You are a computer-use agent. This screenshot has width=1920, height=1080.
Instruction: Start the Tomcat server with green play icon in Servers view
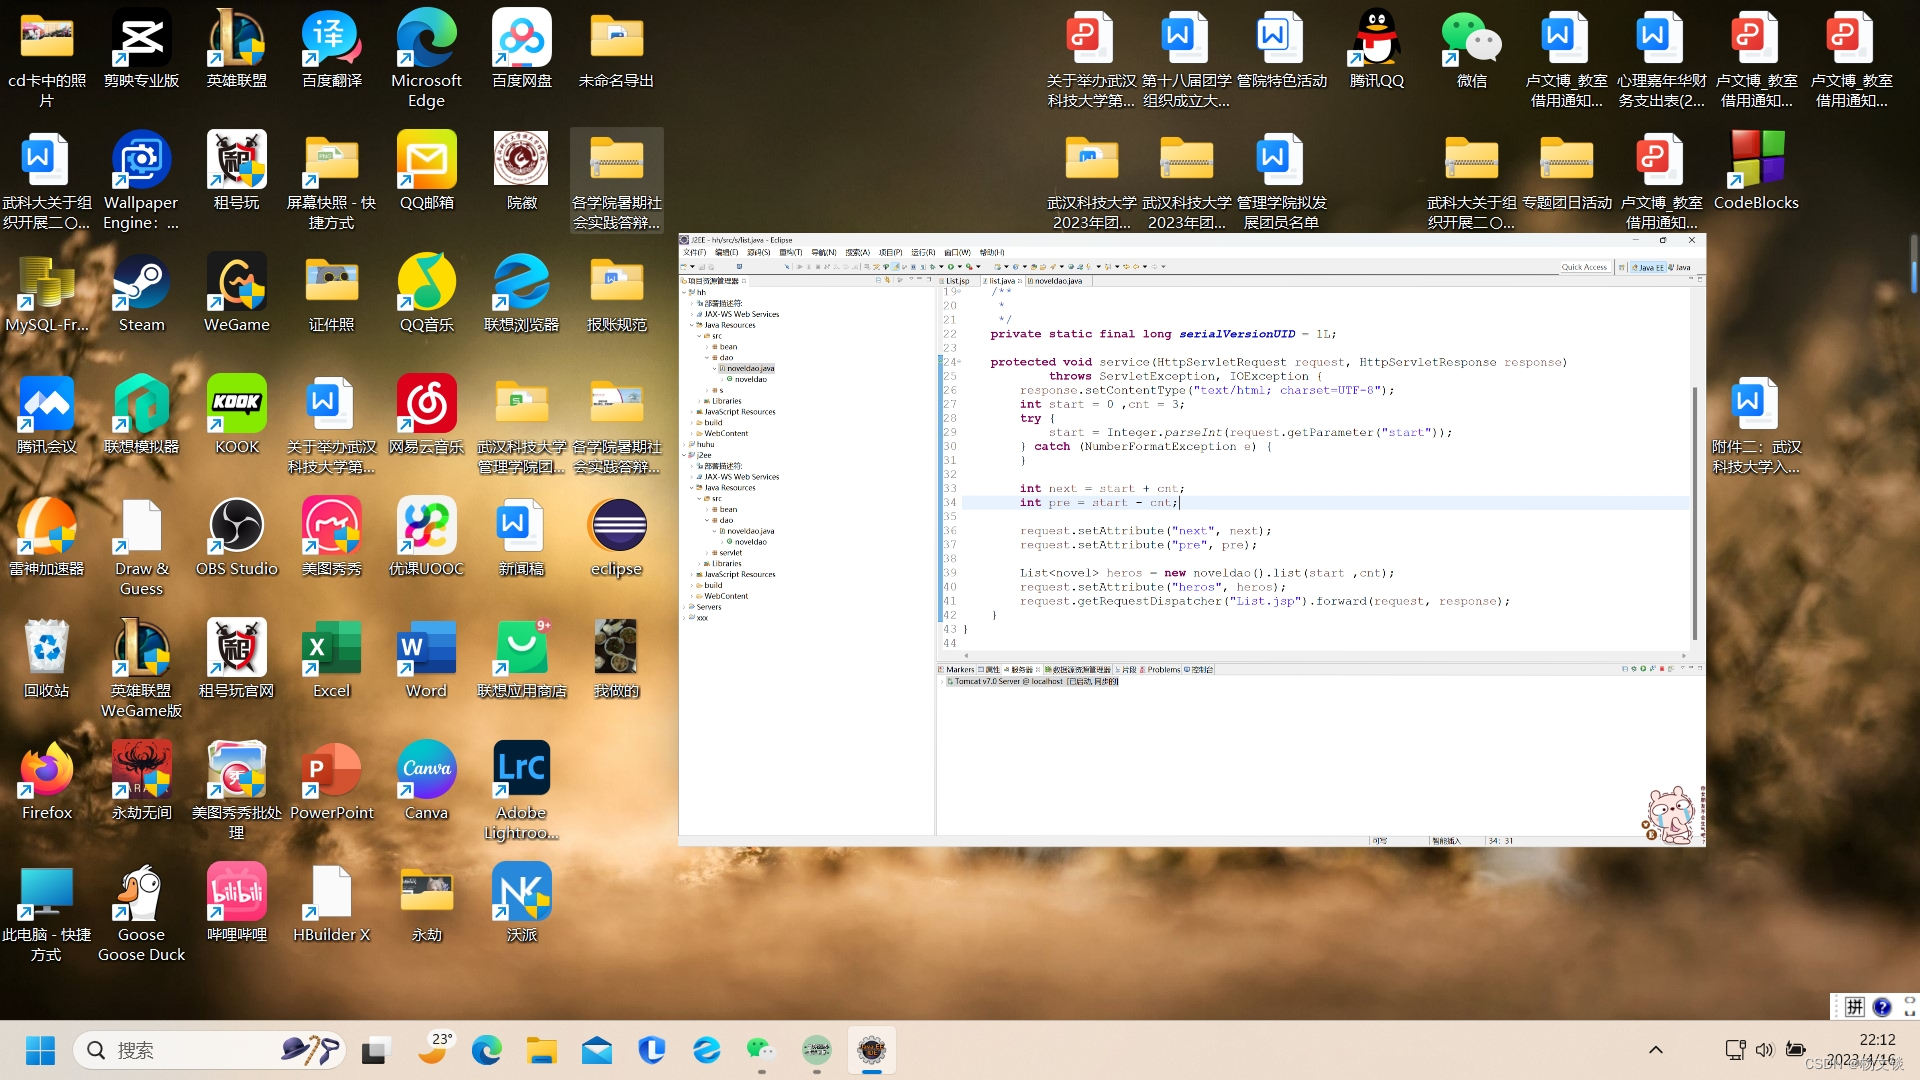pyautogui.click(x=1643, y=669)
